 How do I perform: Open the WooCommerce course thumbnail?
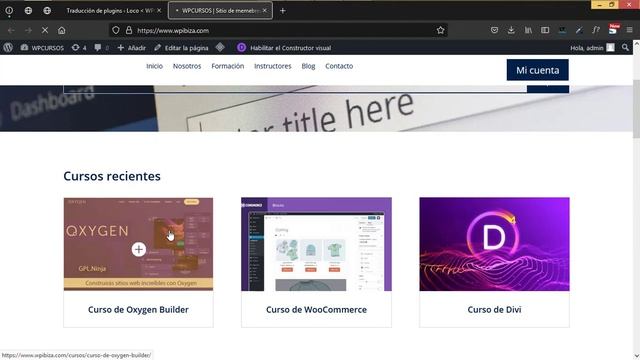[316, 244]
